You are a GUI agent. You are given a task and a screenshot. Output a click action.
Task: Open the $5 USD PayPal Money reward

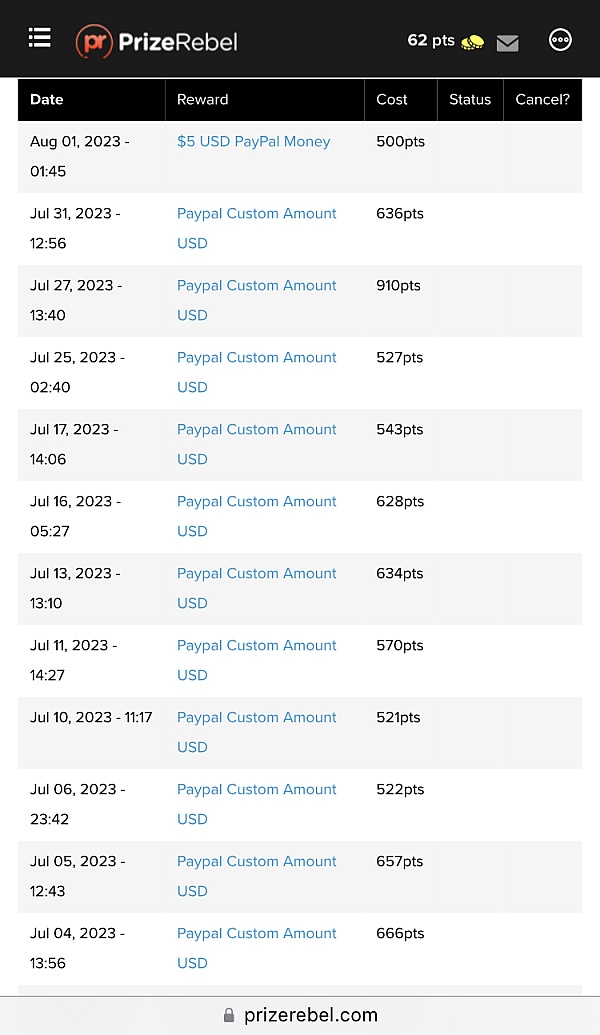(x=253, y=142)
